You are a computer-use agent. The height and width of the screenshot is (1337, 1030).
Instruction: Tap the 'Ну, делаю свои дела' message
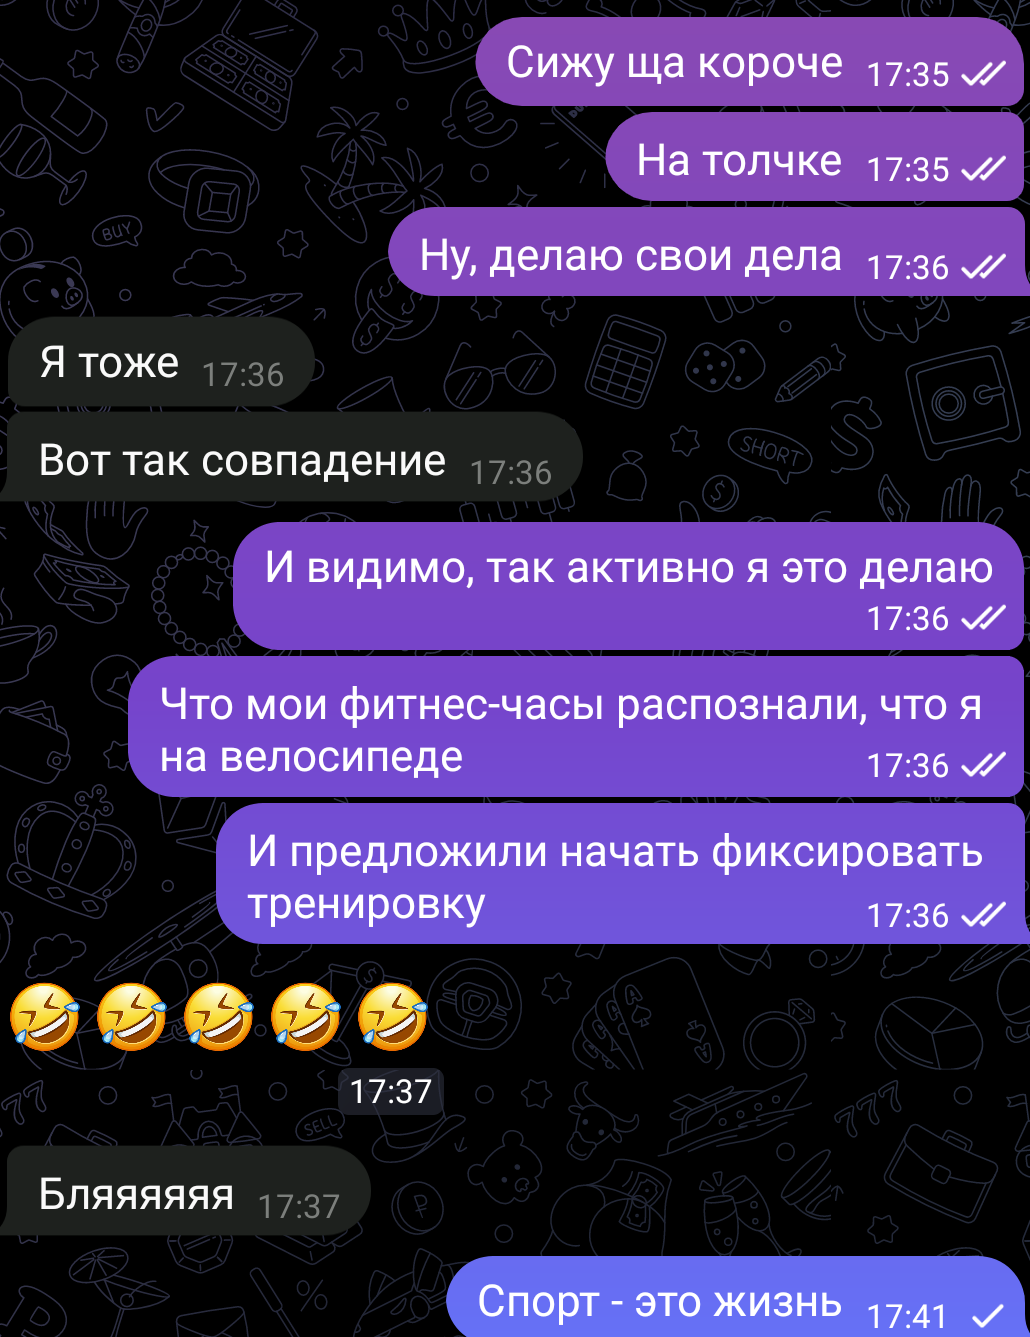click(x=706, y=254)
